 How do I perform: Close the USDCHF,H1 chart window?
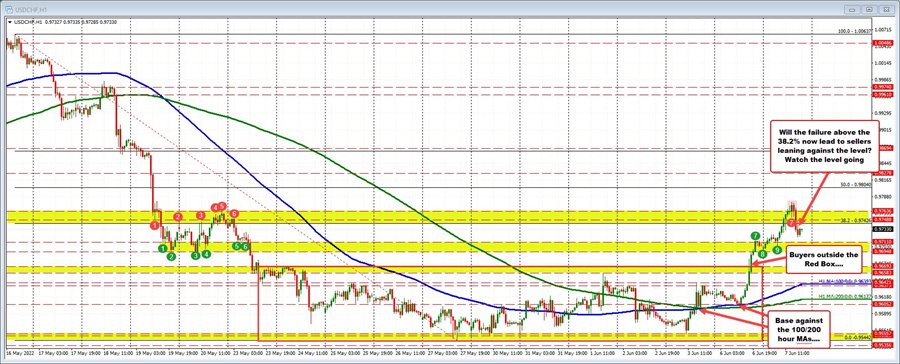[x=887, y=10]
